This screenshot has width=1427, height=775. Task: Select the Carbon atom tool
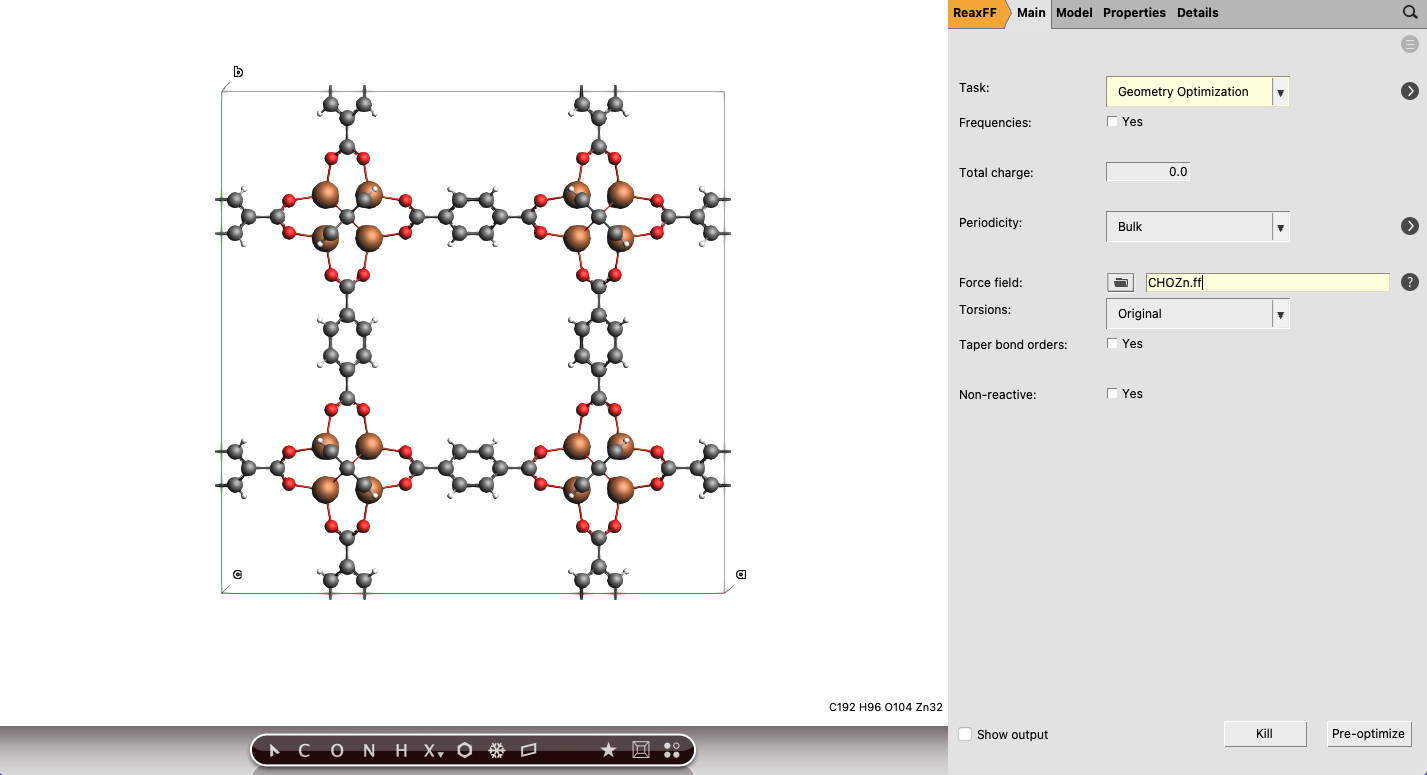pyautogui.click(x=304, y=750)
